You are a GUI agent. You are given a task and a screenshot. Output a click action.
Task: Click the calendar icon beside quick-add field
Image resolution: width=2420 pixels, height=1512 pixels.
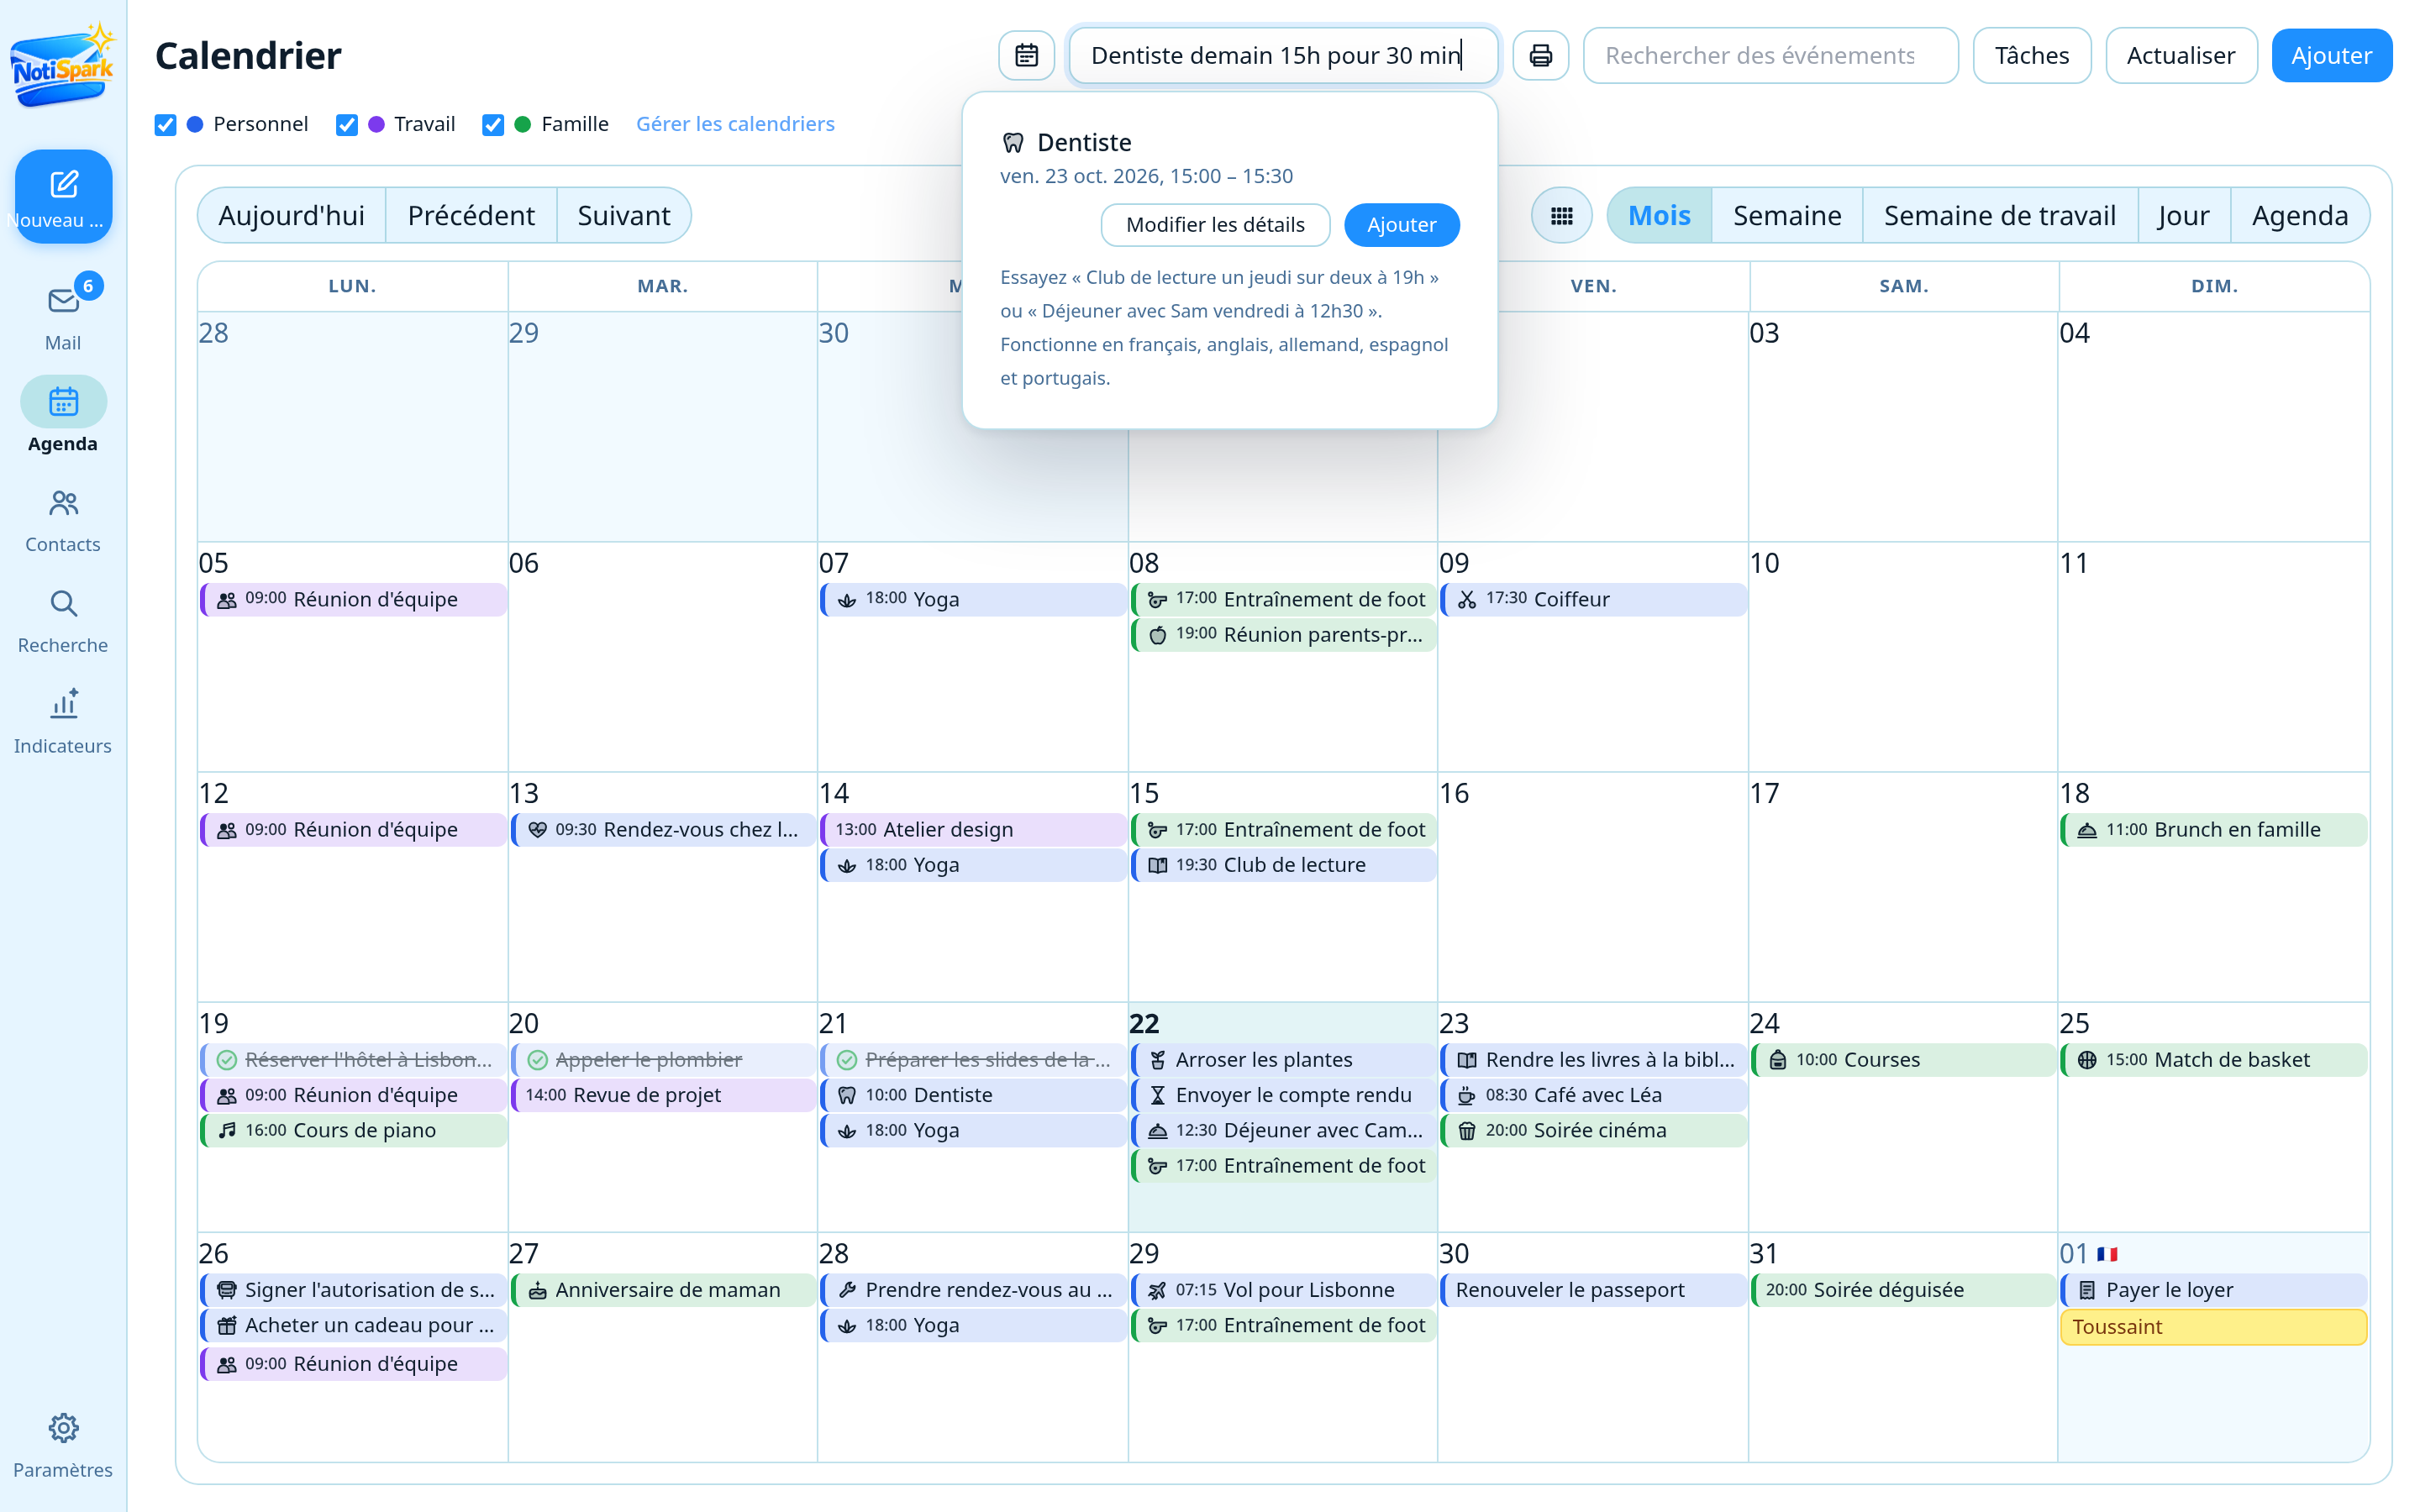pos(1026,55)
